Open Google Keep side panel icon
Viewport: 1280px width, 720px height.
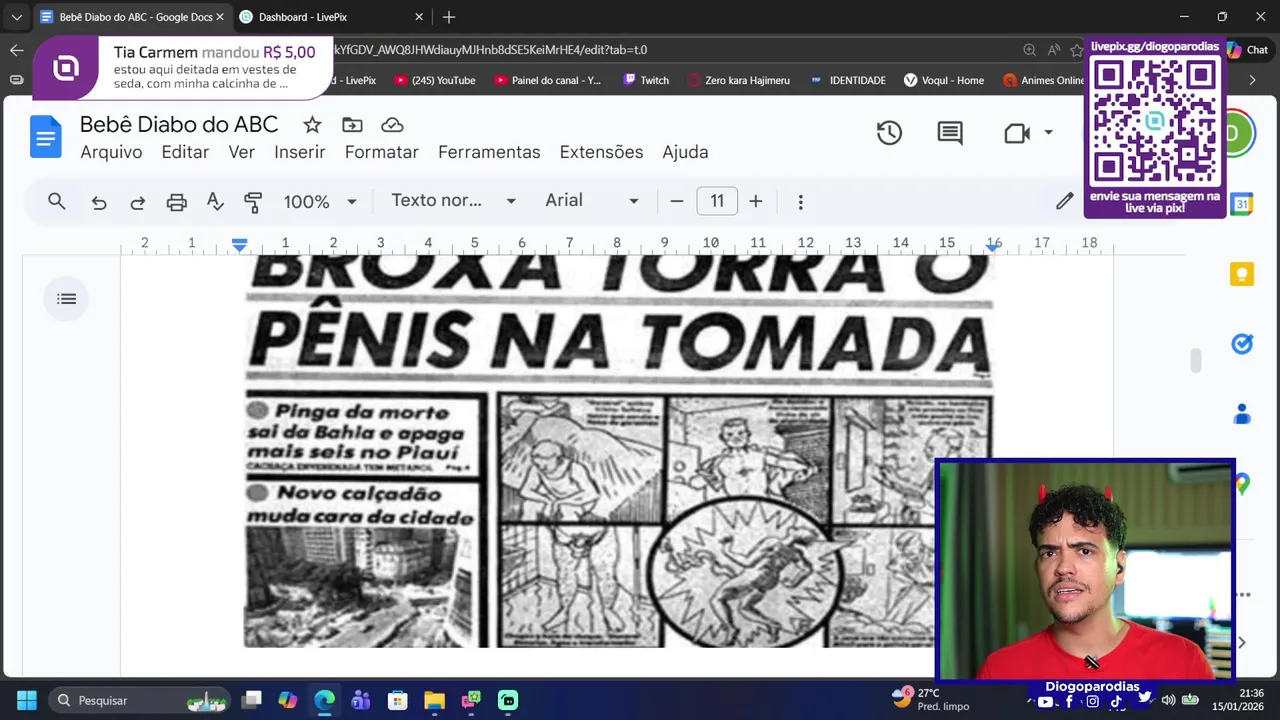[x=1242, y=274]
